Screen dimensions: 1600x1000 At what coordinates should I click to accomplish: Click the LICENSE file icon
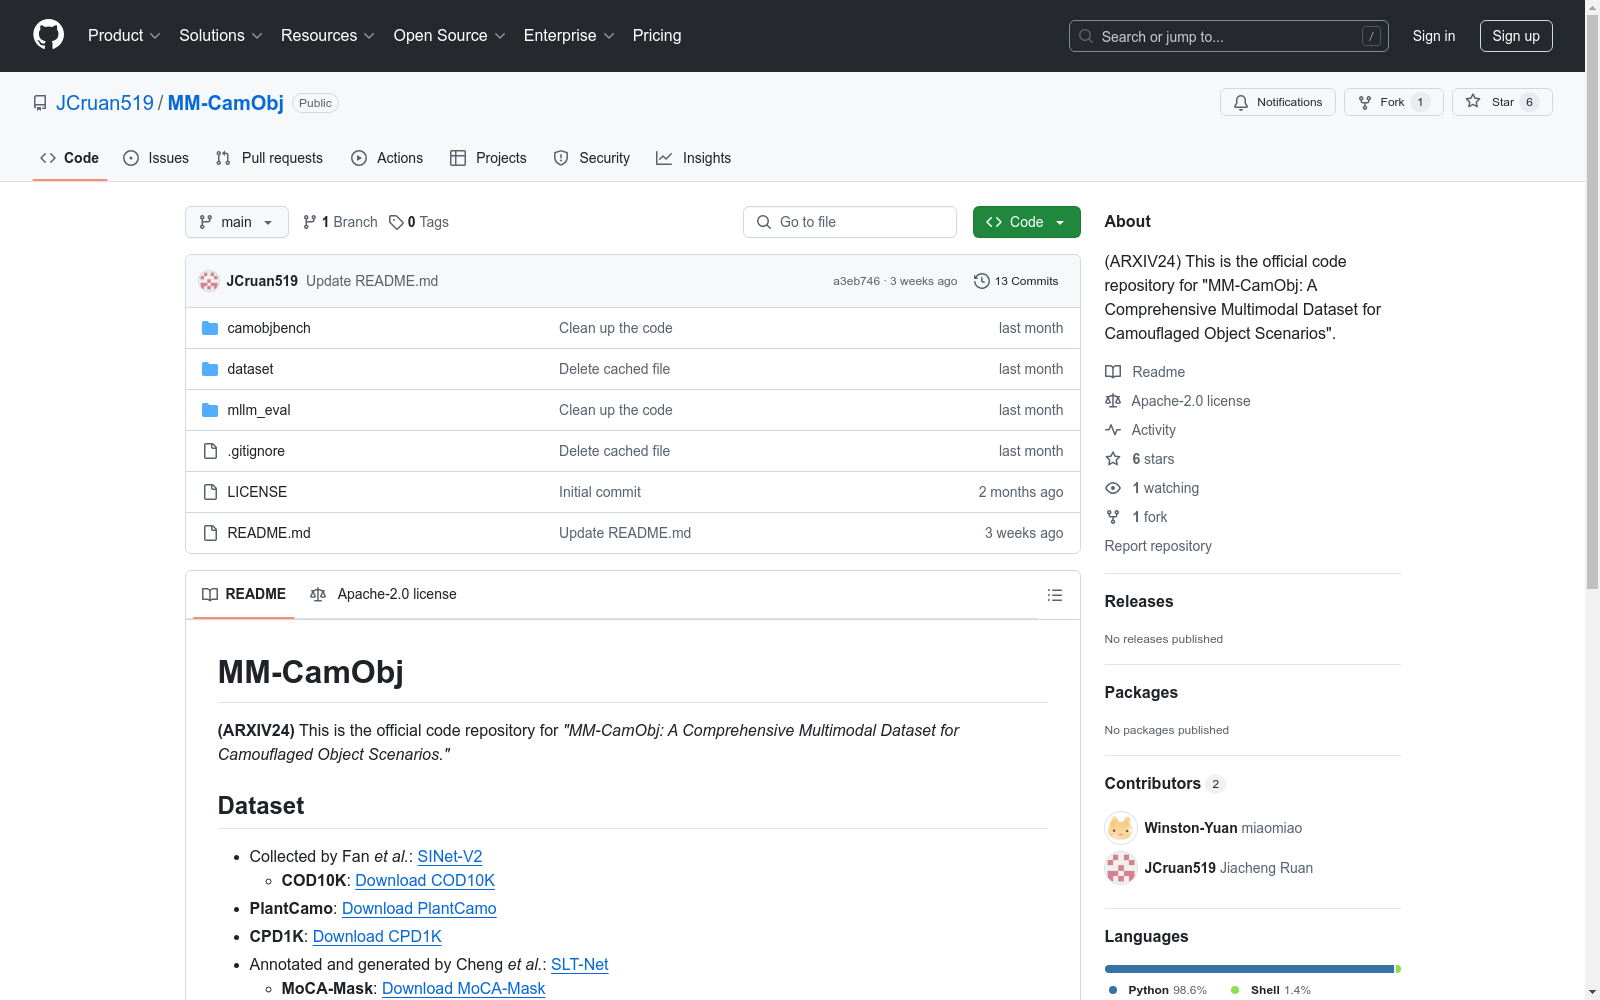(210, 492)
